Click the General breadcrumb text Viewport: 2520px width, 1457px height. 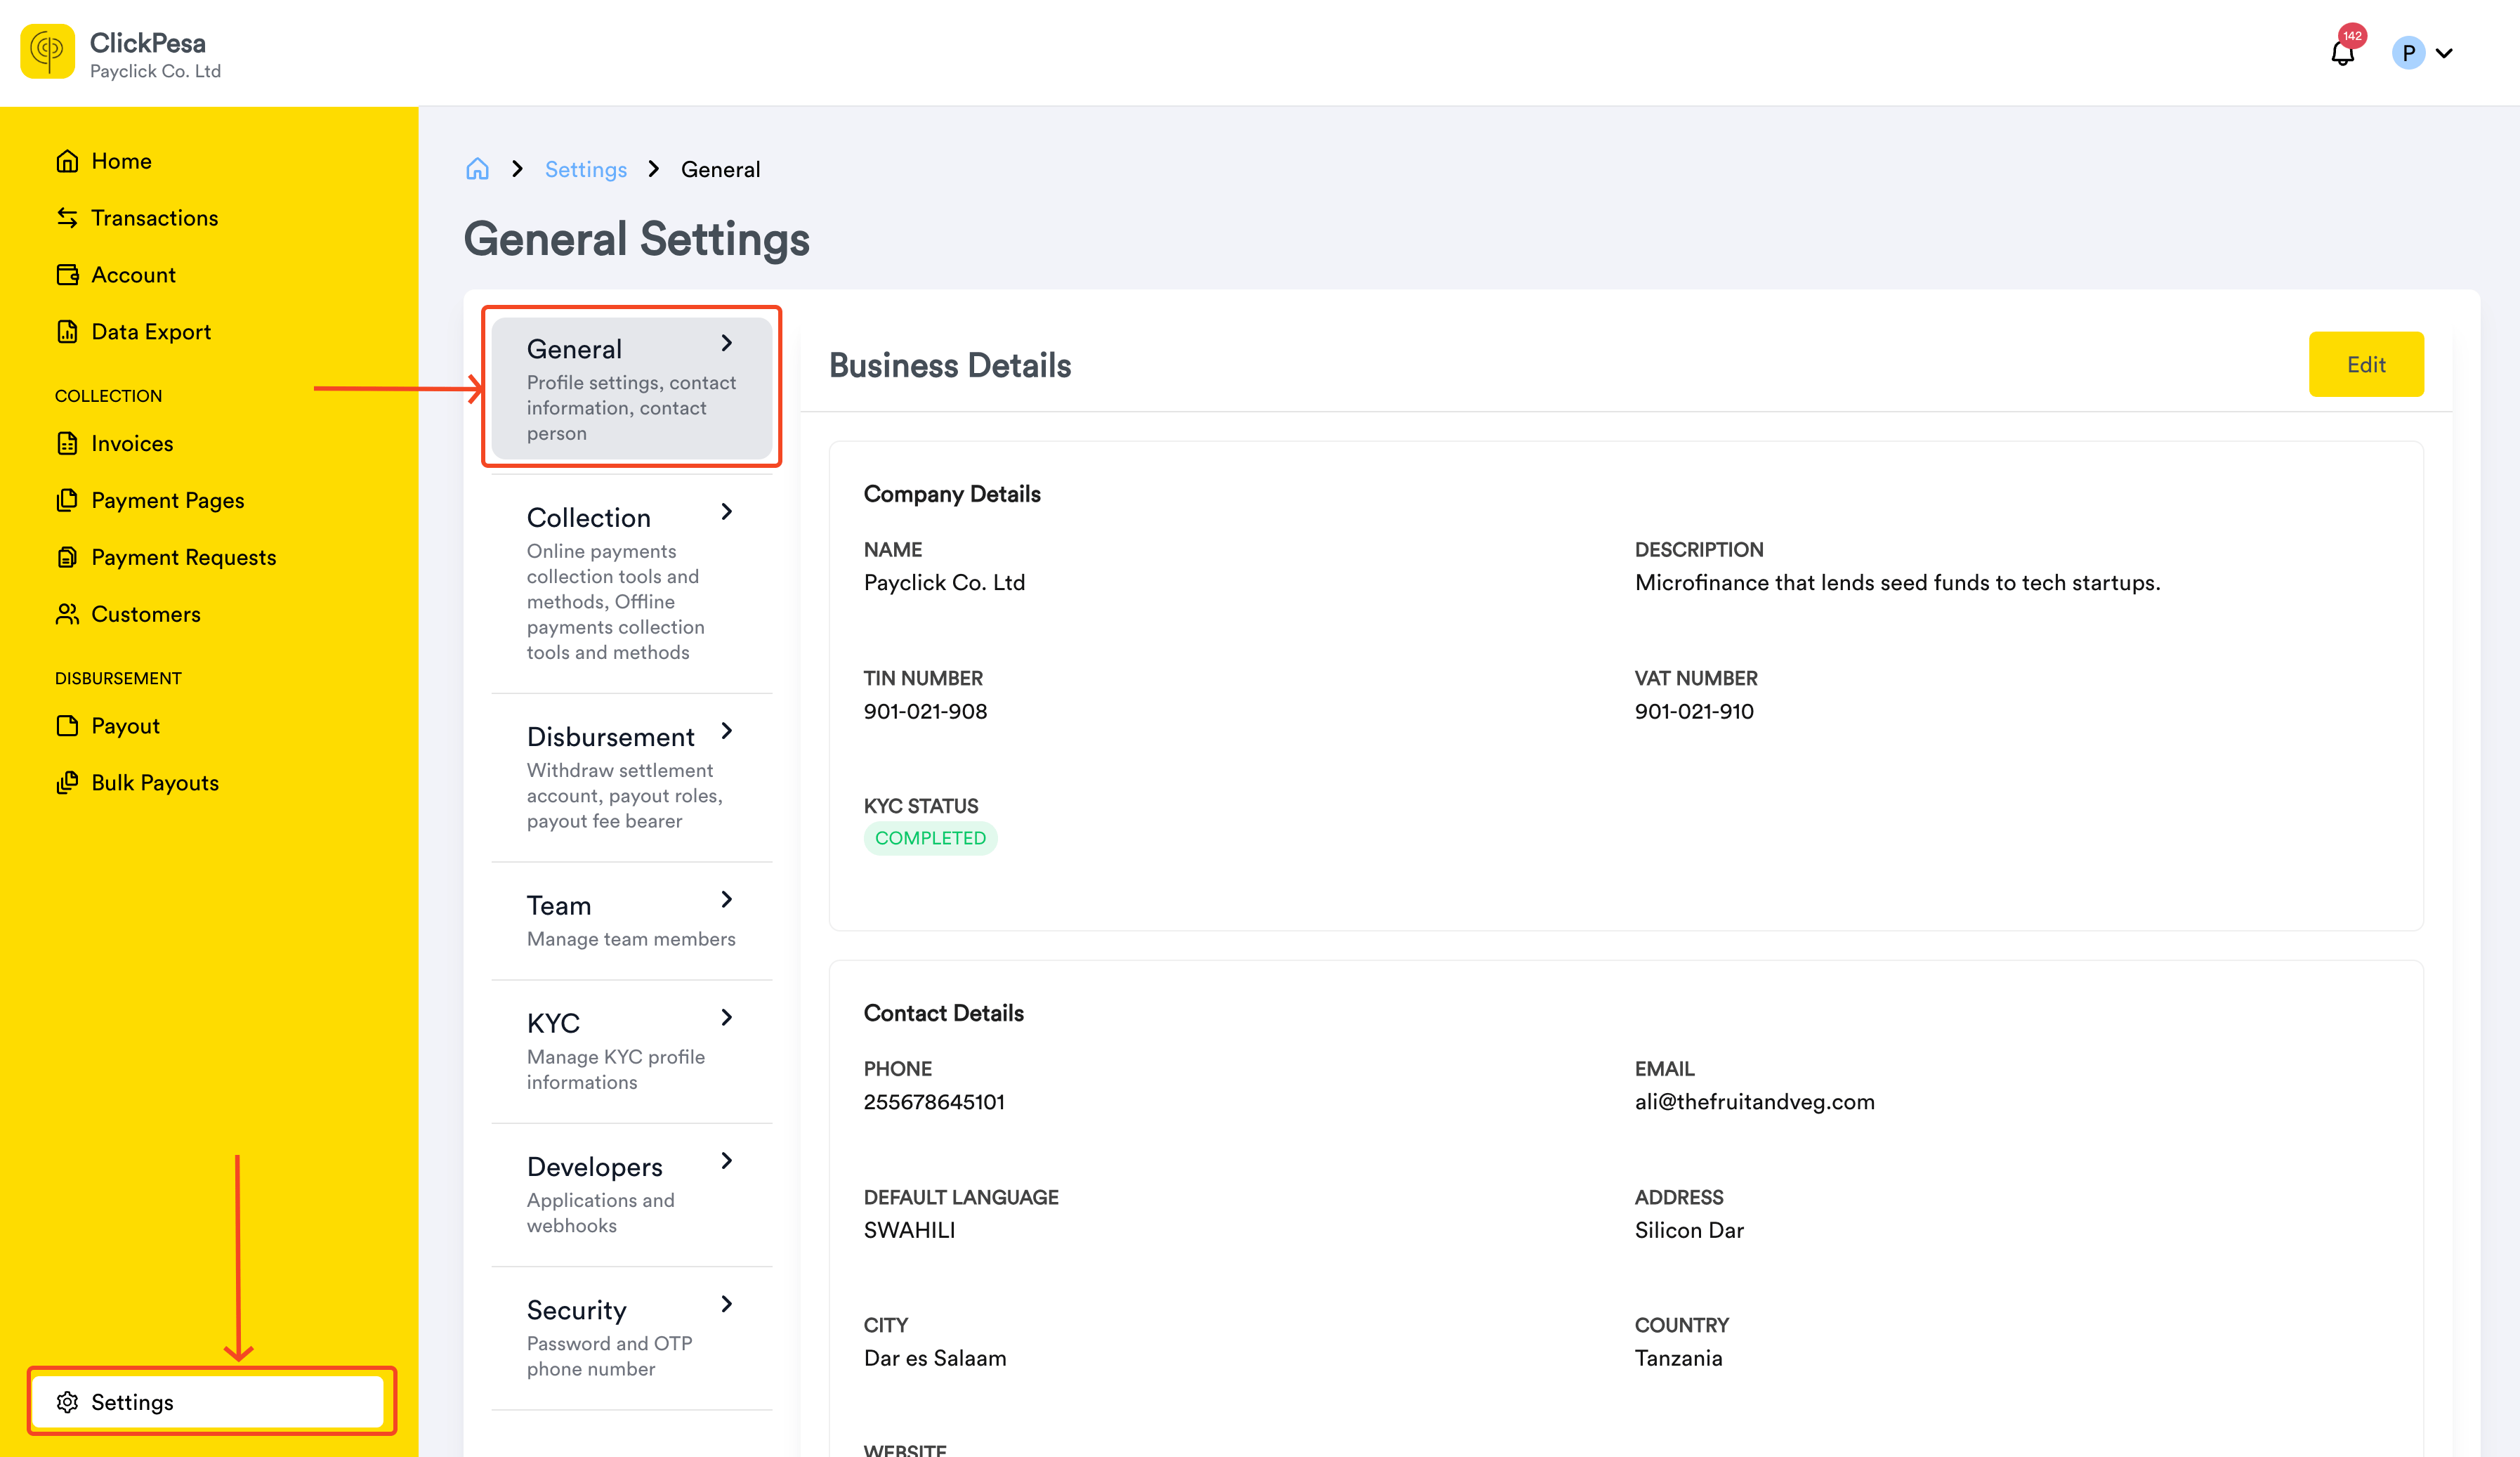tap(720, 169)
